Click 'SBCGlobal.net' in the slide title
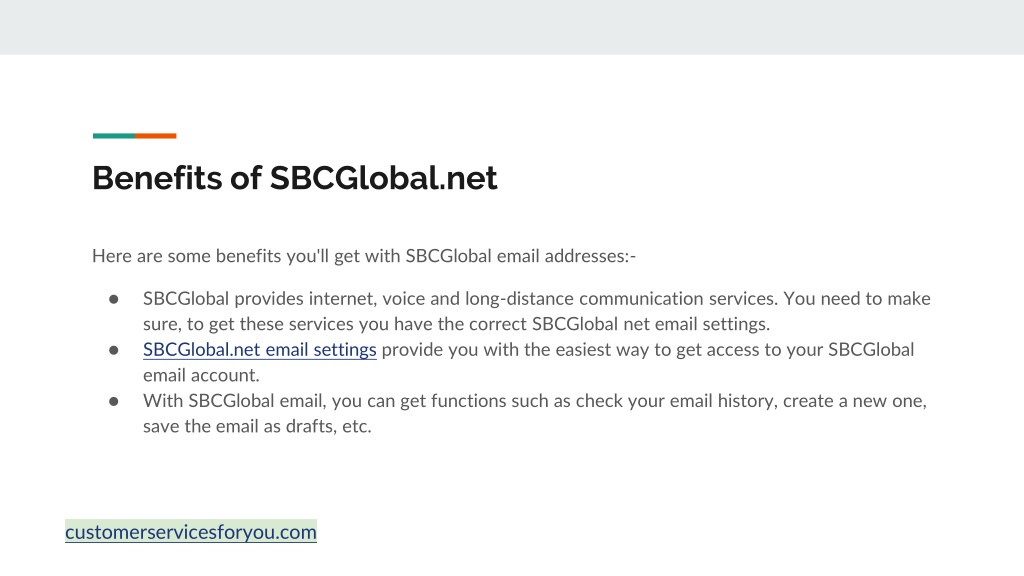Image resolution: width=1024 pixels, height=576 pixels. click(383, 178)
